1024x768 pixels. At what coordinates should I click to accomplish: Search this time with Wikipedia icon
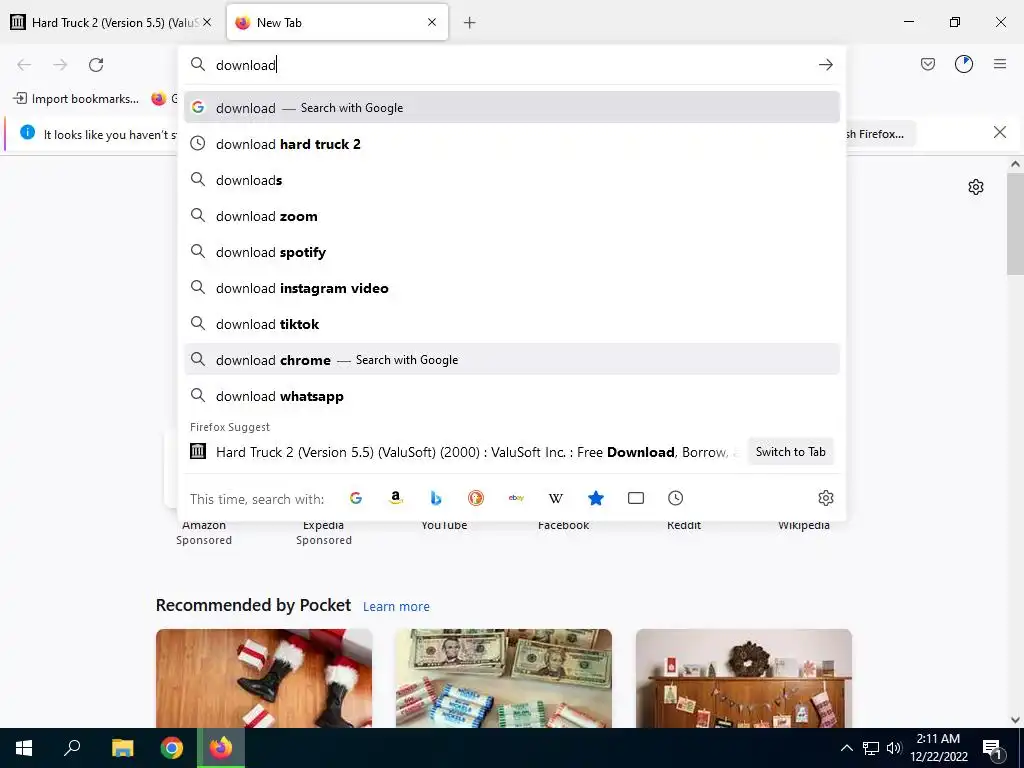click(x=556, y=498)
